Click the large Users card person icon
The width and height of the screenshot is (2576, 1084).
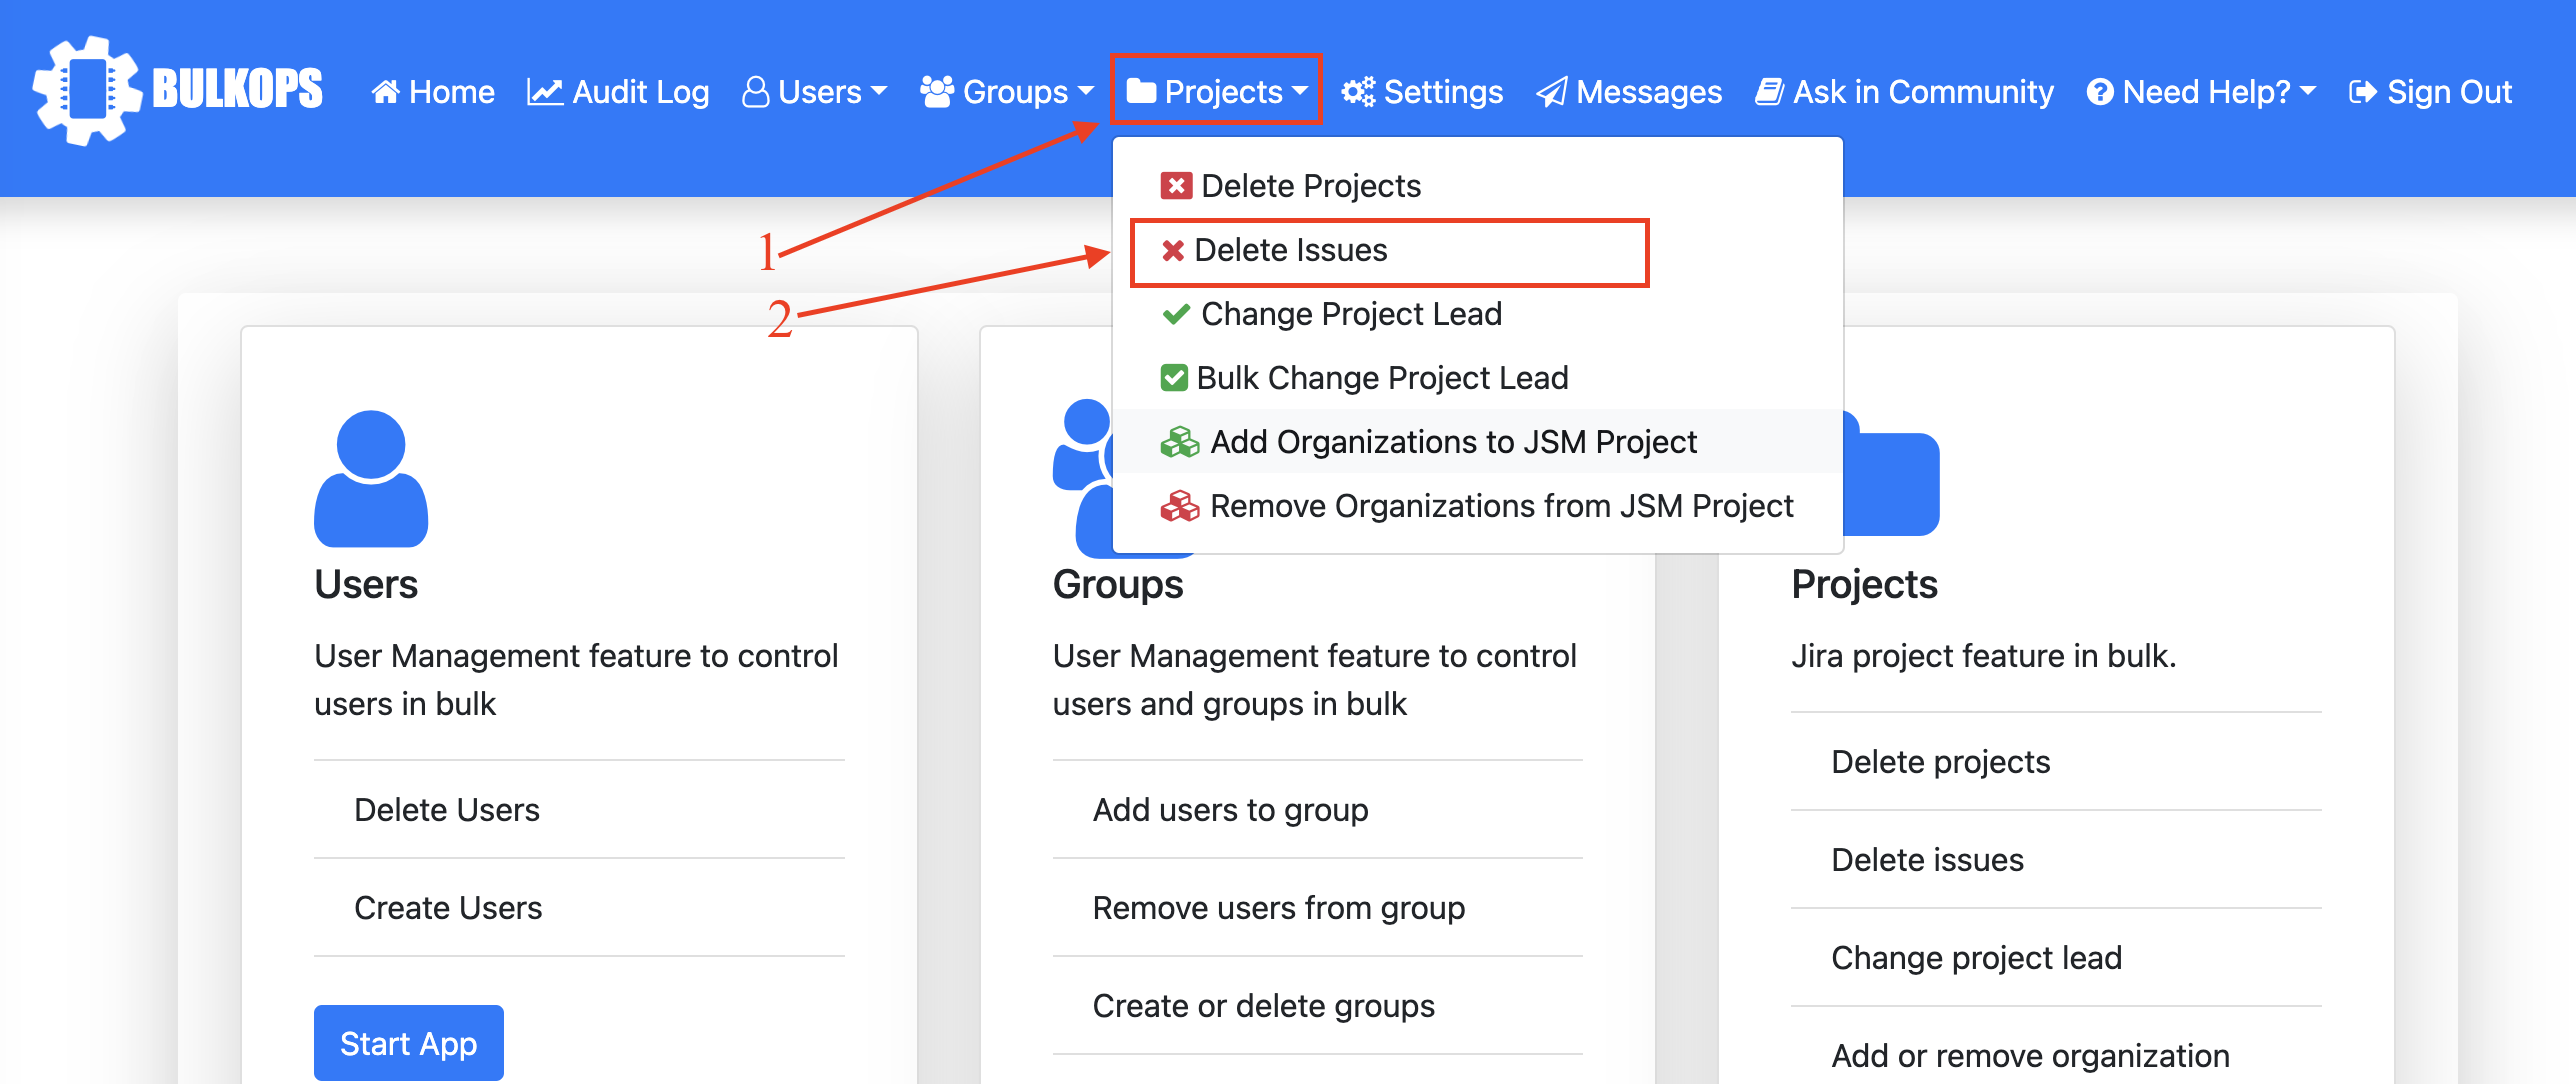371,478
